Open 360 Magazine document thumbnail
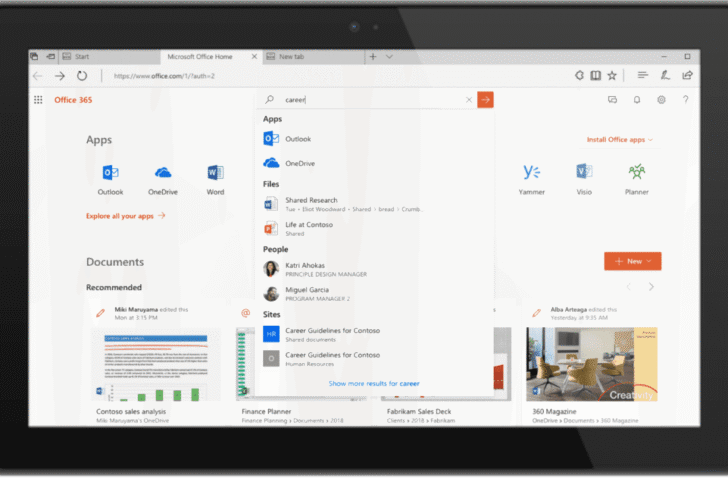The width and height of the screenshot is (728, 478). coord(592,364)
